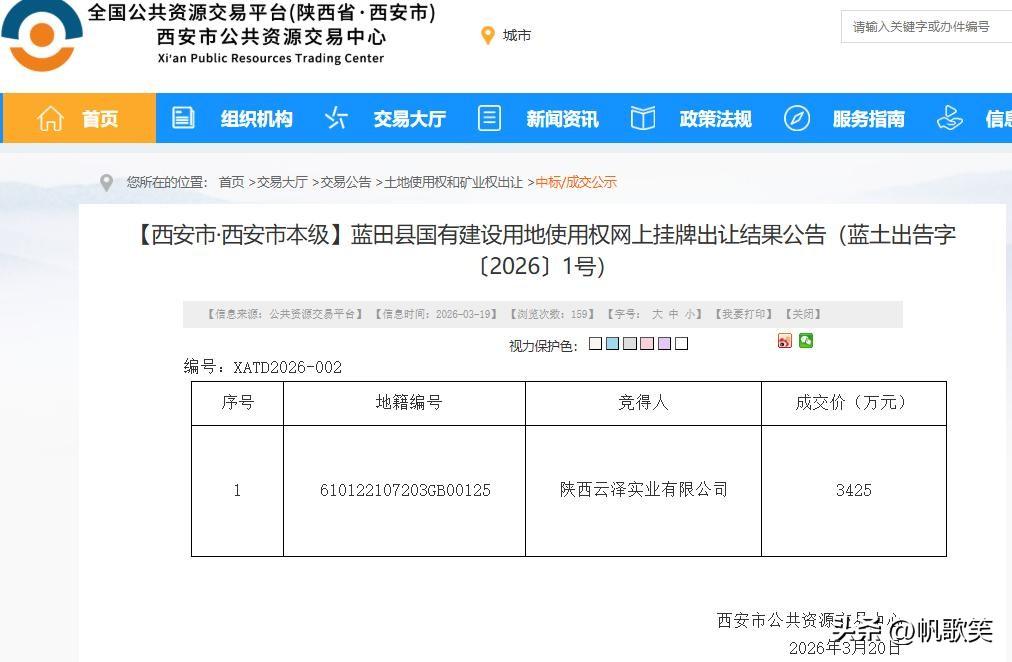This screenshot has width=1012, height=662.
Task: Click the 浏览次数:159 text
Action: 552,314
